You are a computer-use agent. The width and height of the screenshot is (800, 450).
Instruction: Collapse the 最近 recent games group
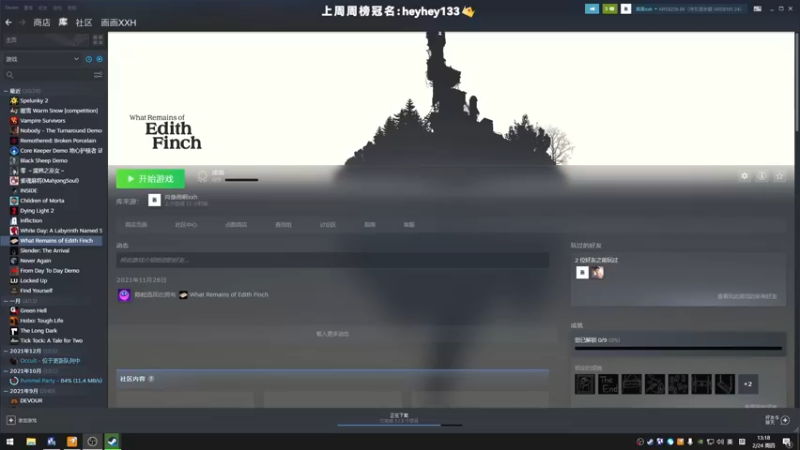6,91
